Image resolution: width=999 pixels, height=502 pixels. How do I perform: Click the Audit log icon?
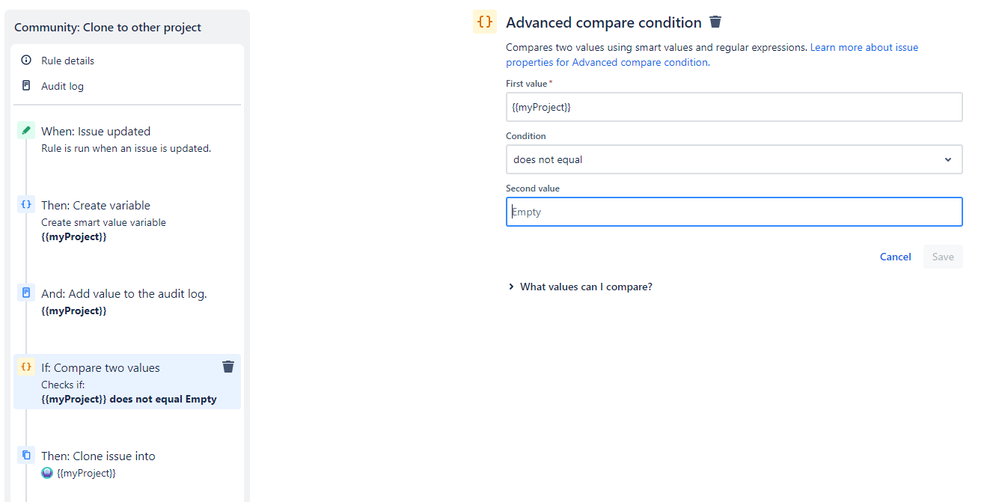pos(26,85)
